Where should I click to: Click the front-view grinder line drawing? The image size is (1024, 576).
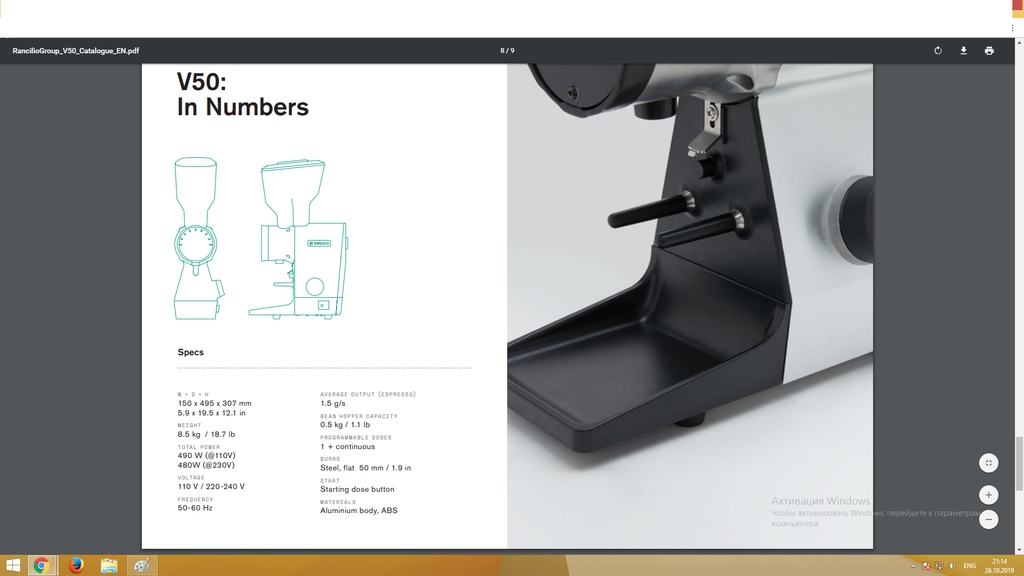tap(199, 238)
